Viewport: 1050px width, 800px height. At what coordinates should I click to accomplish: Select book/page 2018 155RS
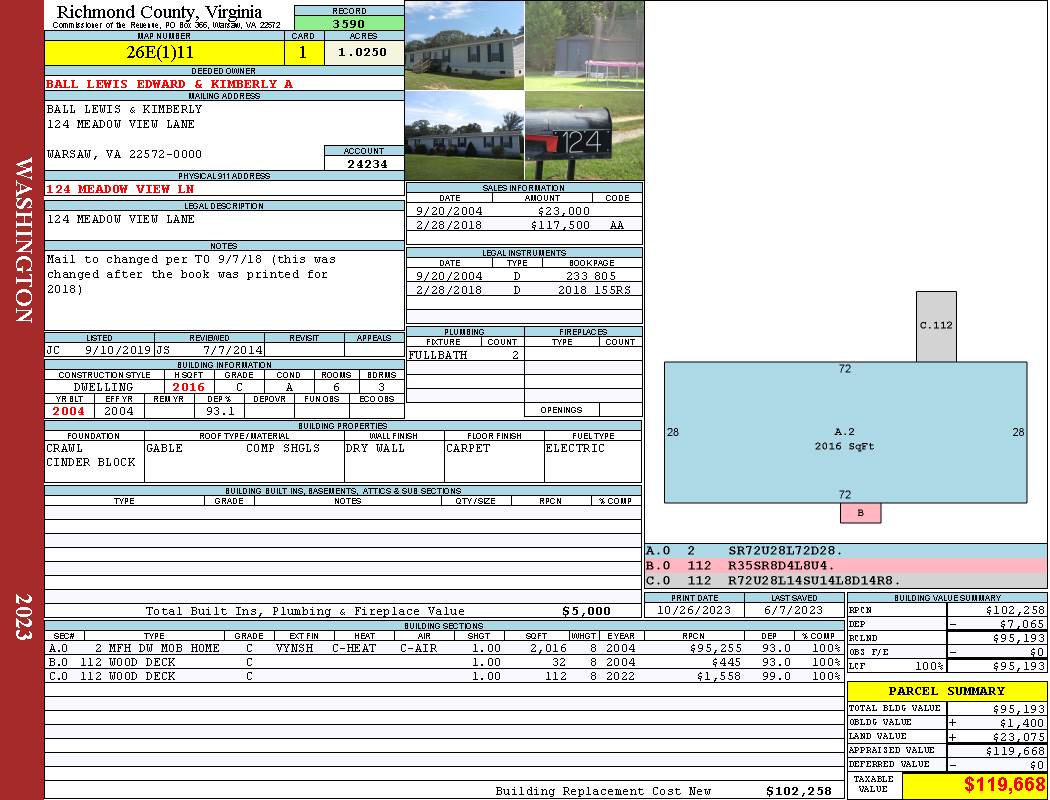(x=594, y=290)
